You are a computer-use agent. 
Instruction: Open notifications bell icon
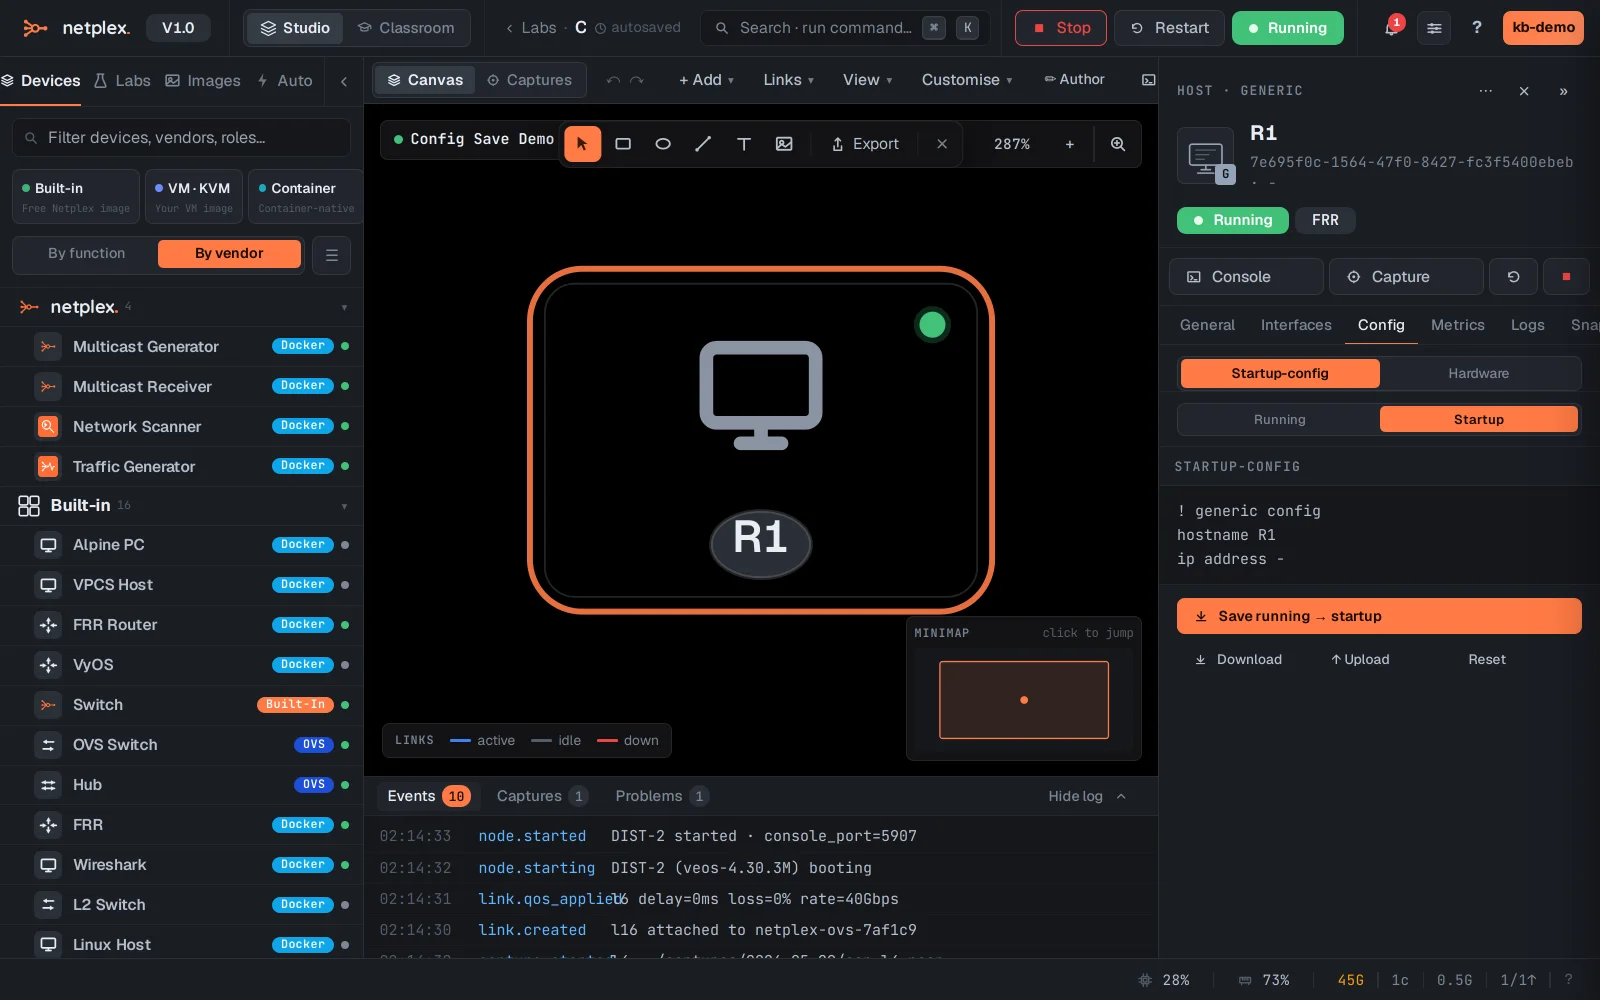pos(1391,28)
